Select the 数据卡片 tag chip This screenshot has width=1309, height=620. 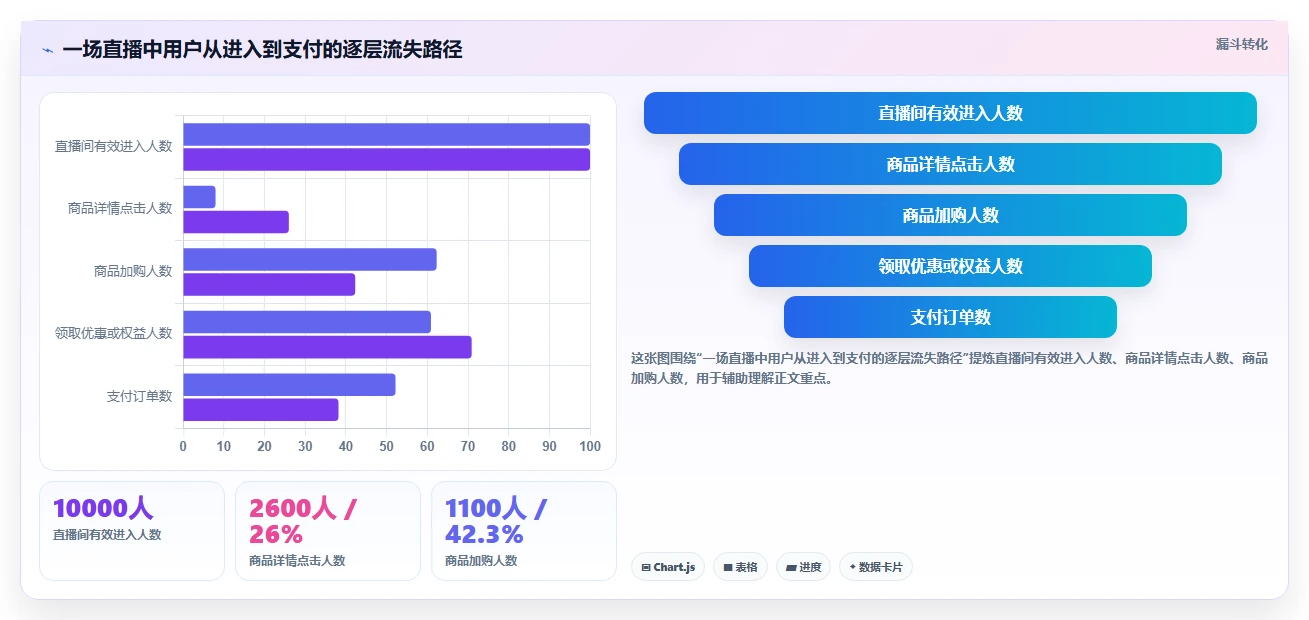pyautogui.click(x=876, y=567)
